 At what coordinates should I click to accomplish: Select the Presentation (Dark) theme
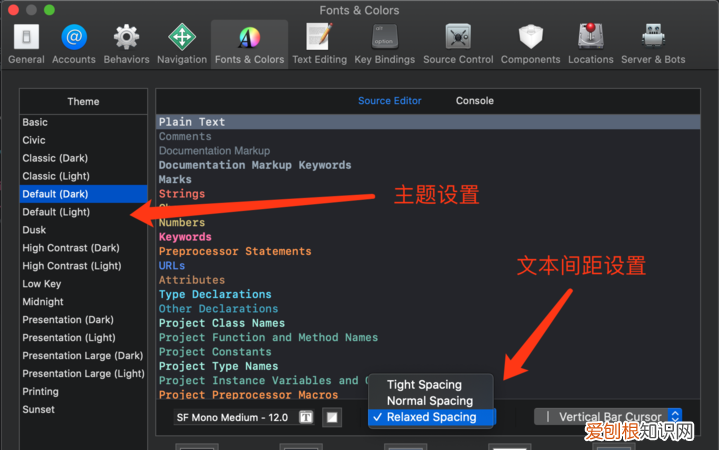coord(83,320)
